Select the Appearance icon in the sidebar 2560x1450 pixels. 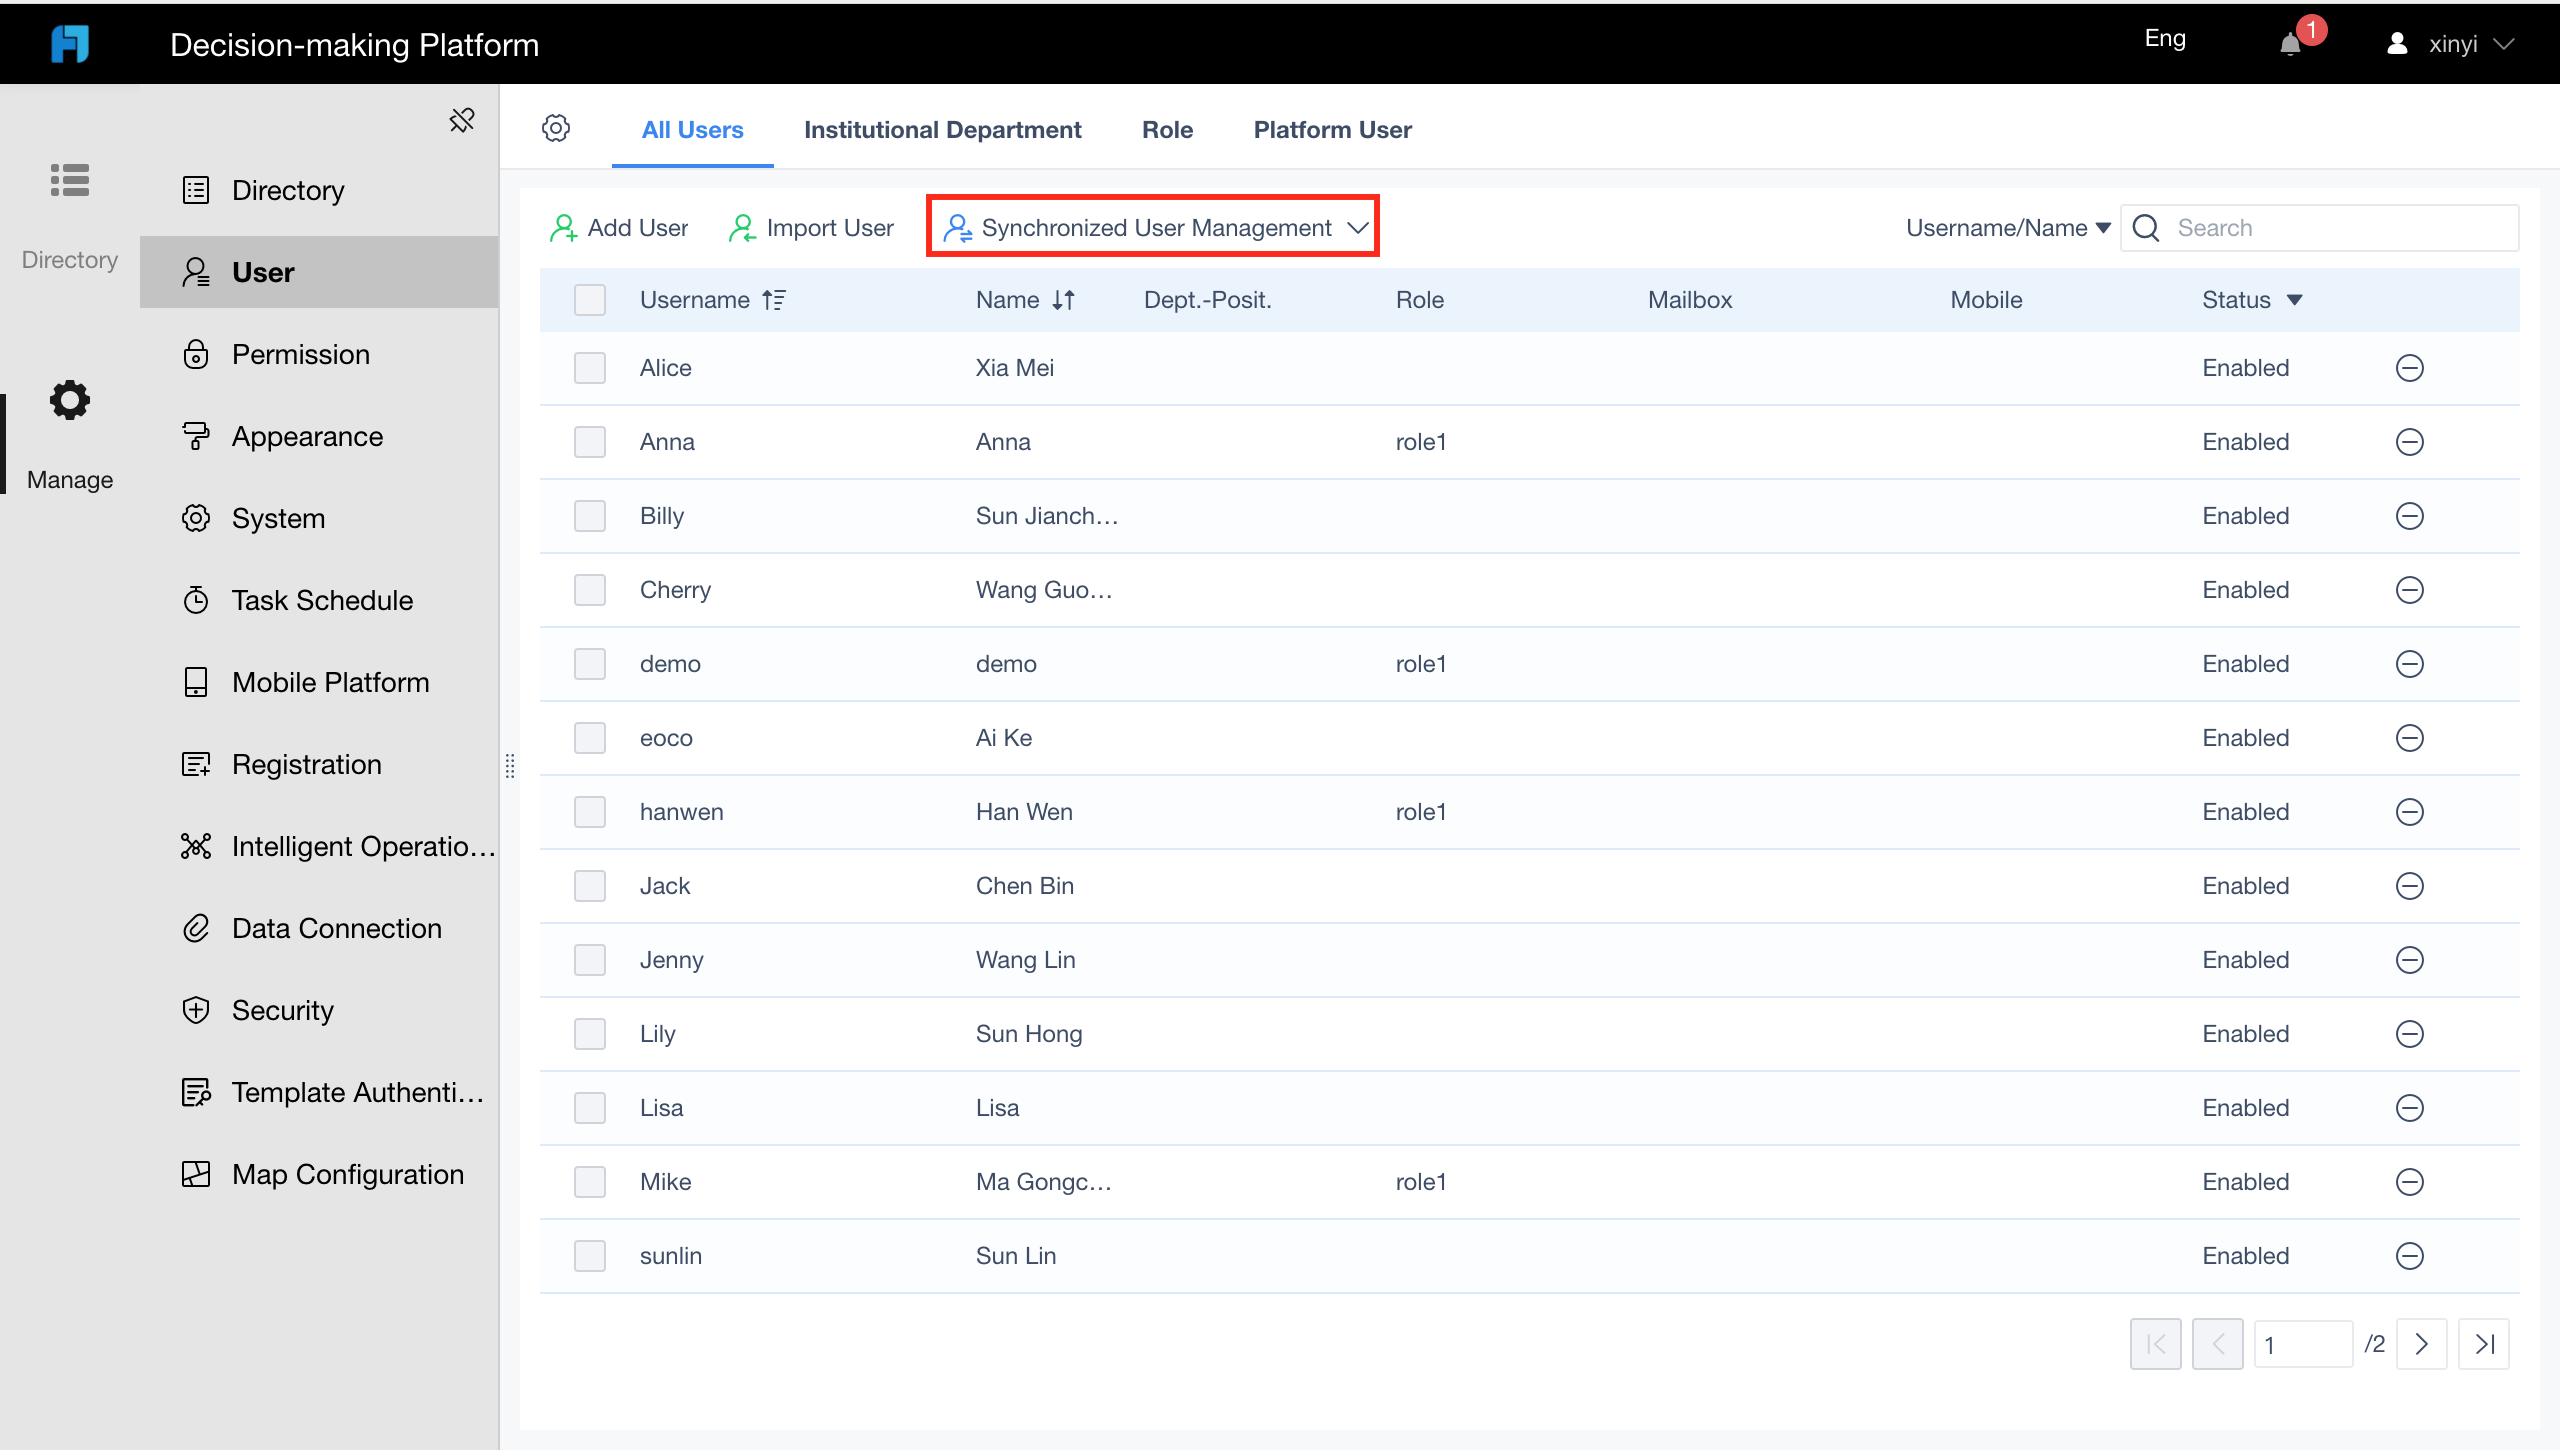(x=195, y=436)
